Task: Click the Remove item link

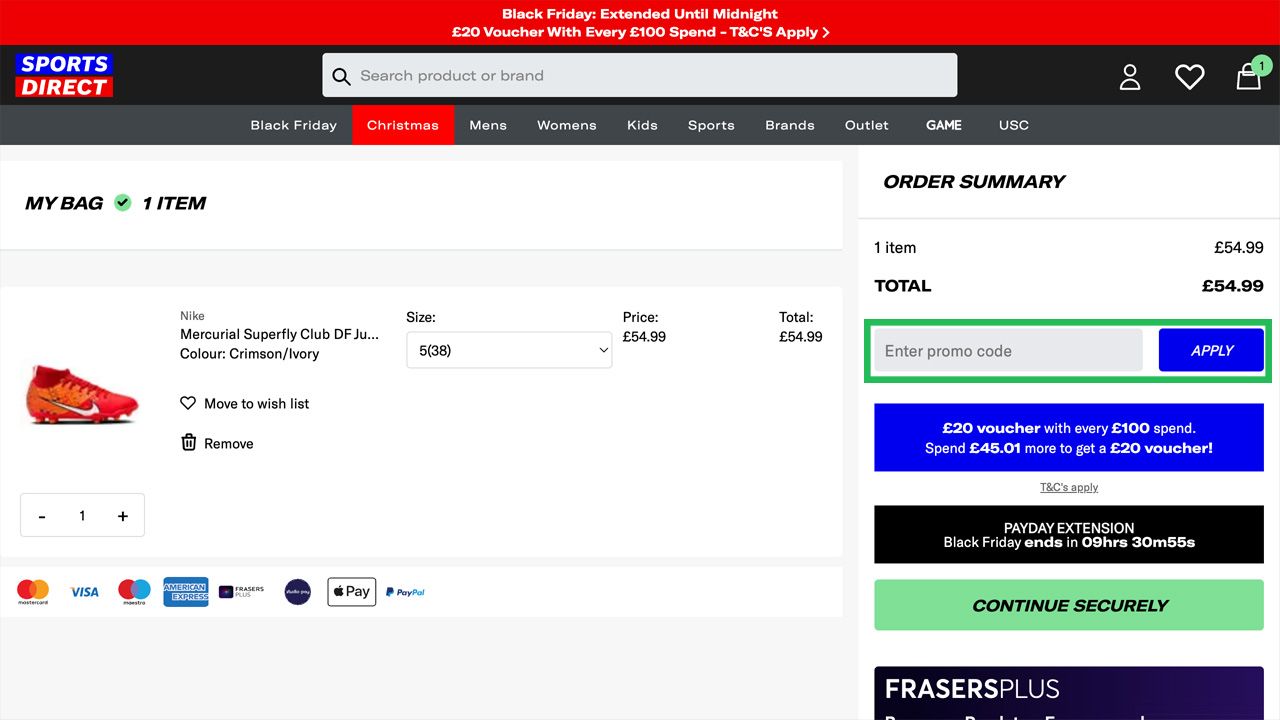Action: (229, 443)
